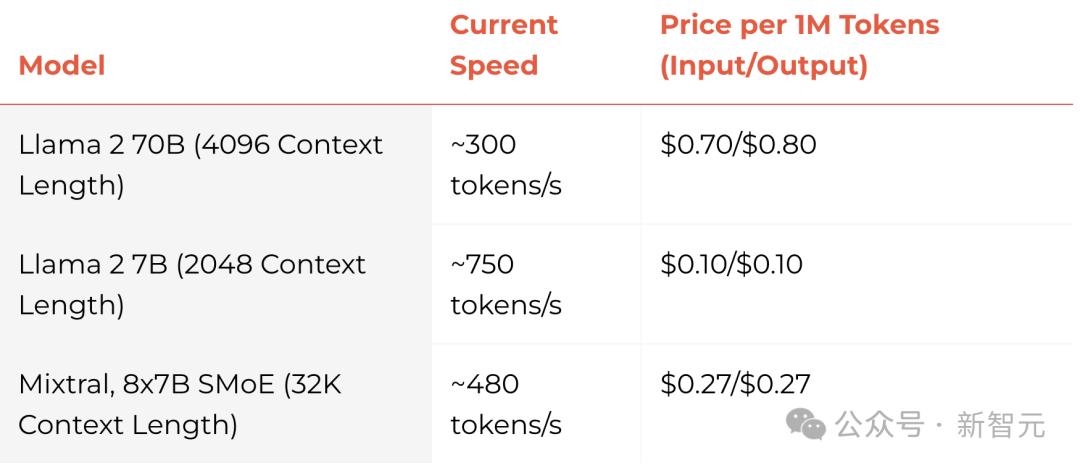Click the Price per 1M Tokens header
Viewport: 1080px width, 468px height.
pyautogui.click(x=800, y=25)
